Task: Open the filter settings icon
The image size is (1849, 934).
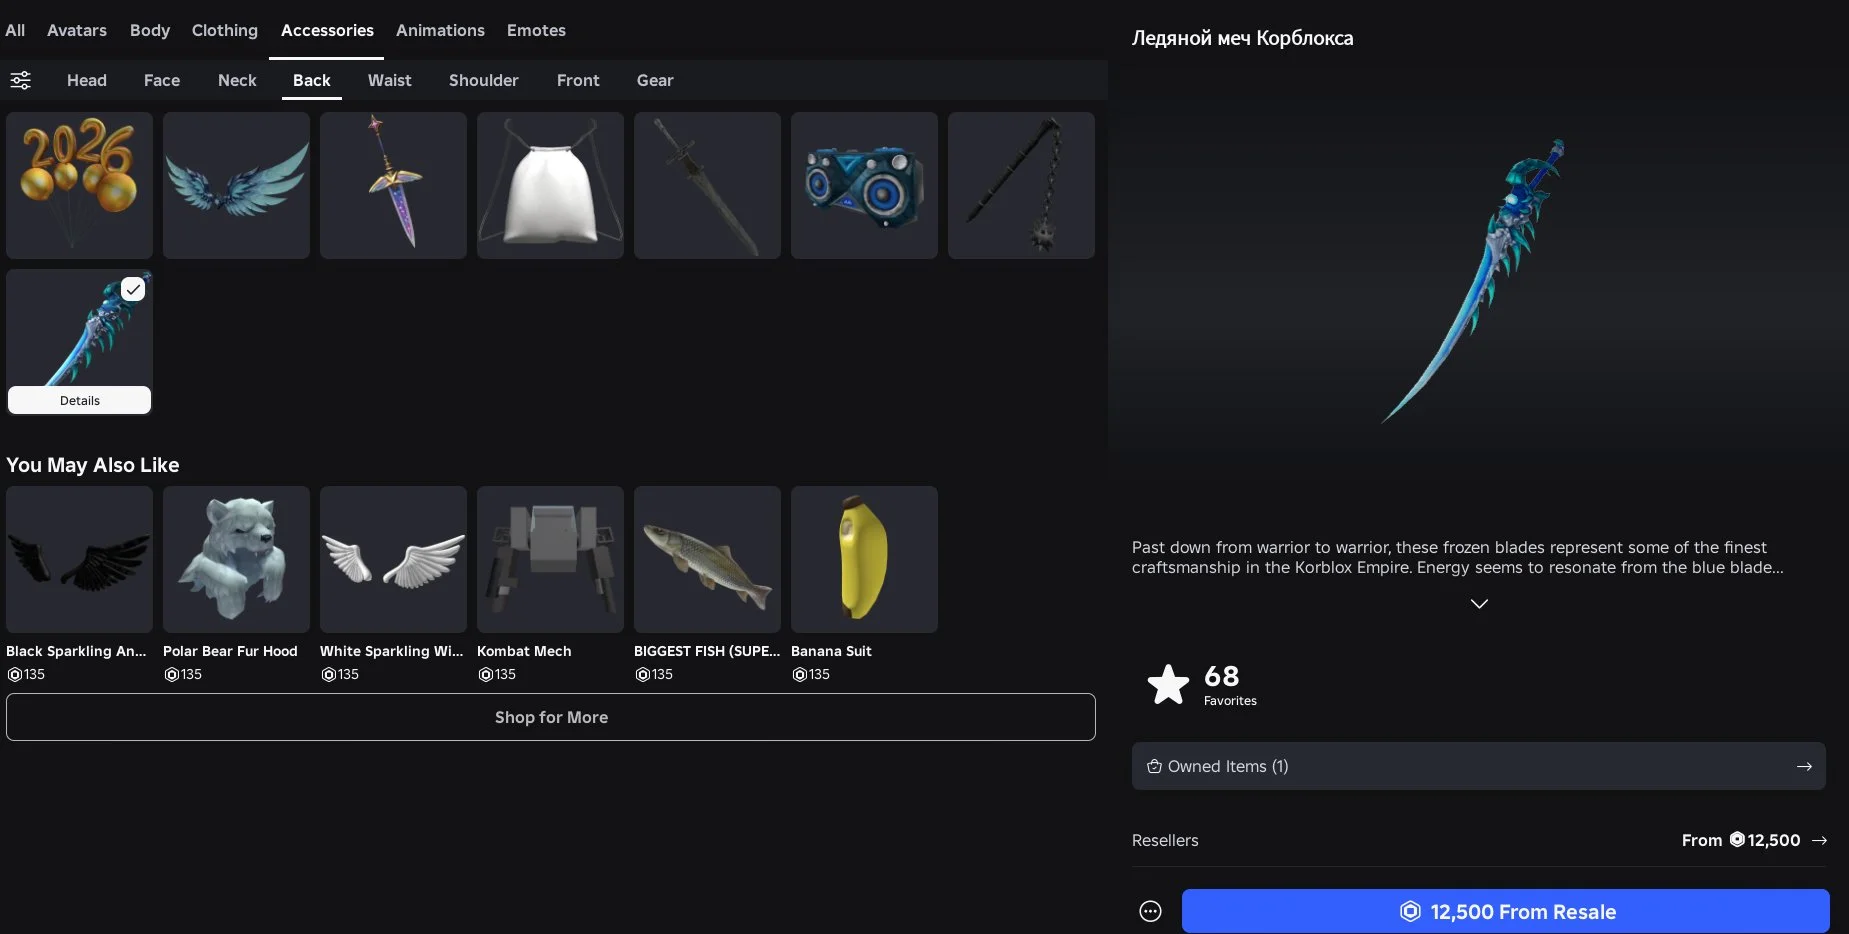Action: pos(20,80)
